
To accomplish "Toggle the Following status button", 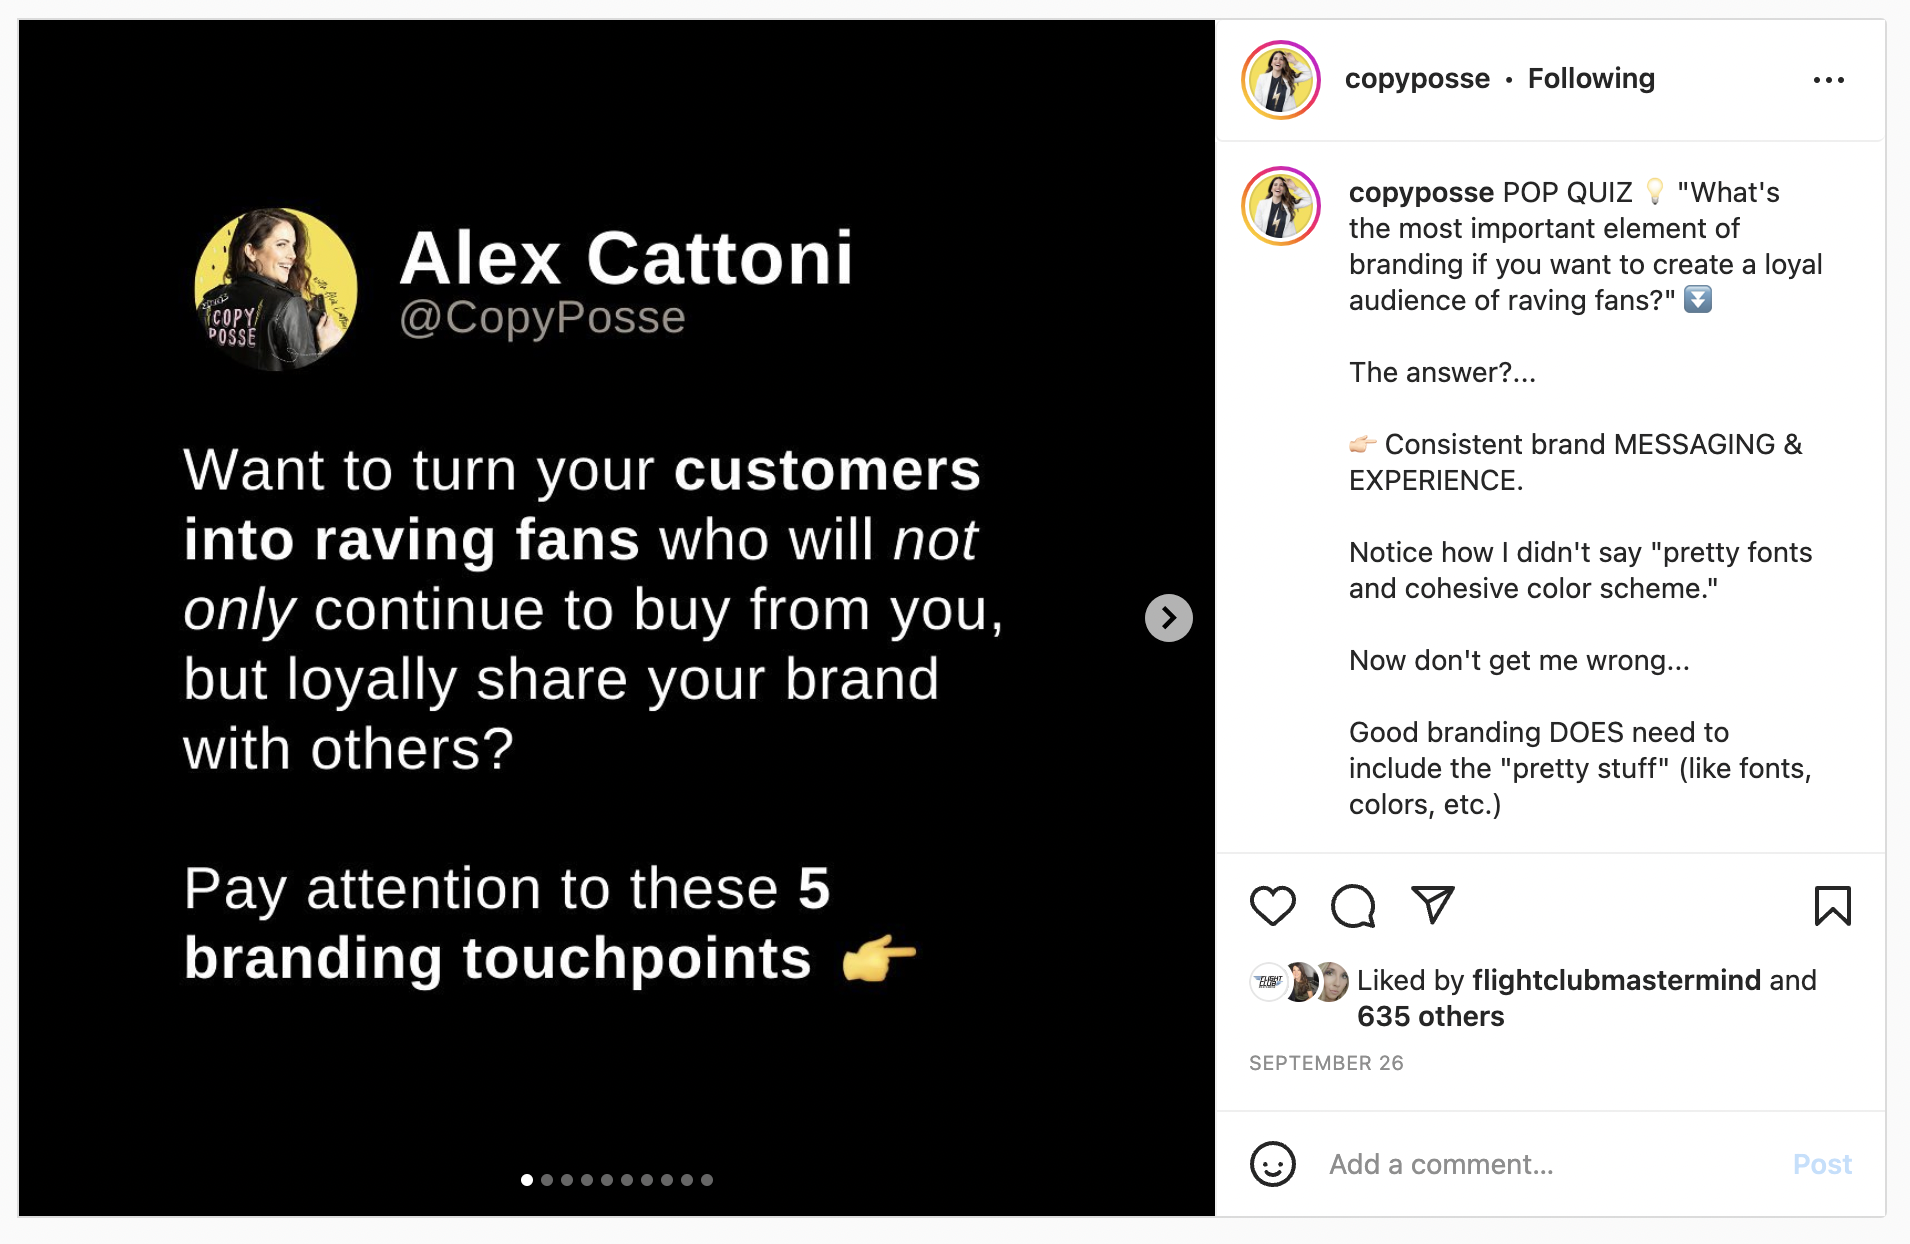I will [1591, 79].
